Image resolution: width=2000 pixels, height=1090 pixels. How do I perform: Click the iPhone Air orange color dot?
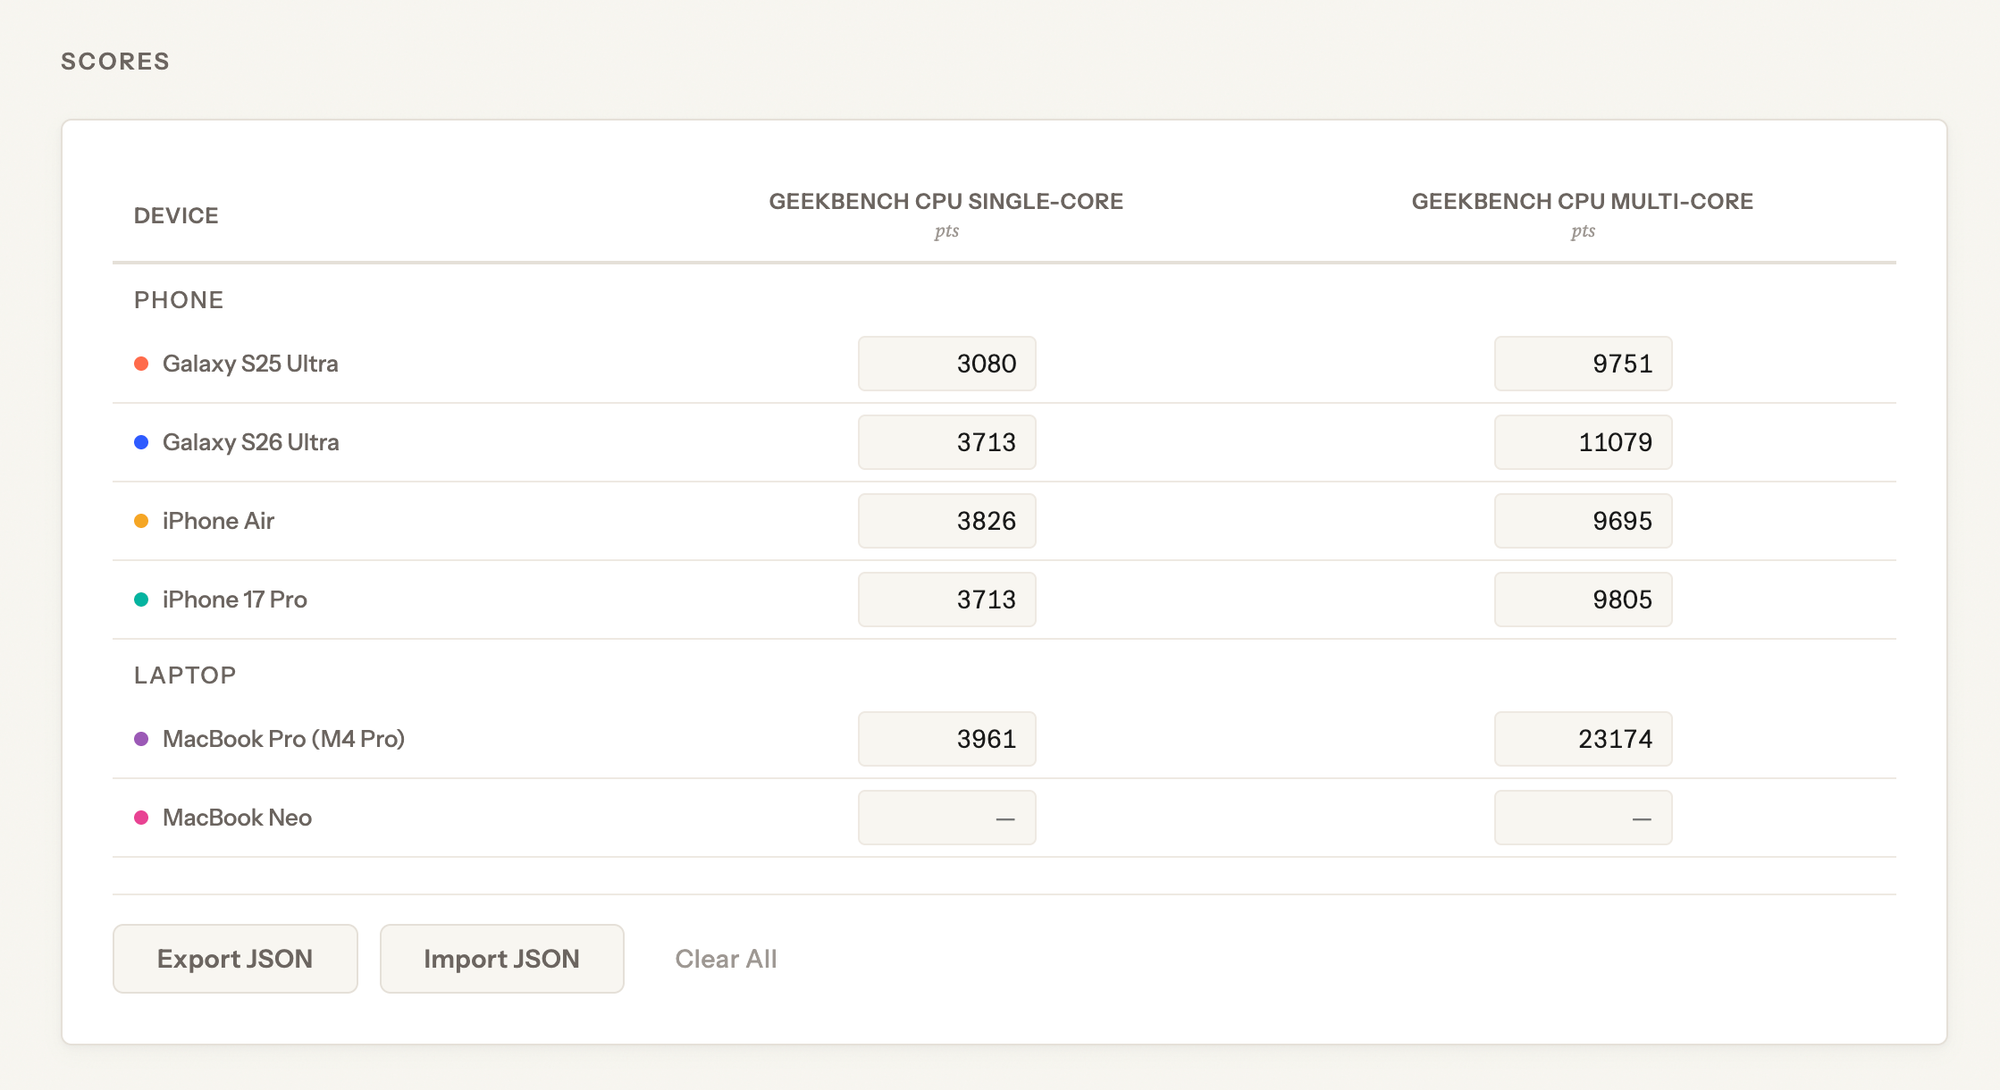[x=141, y=521]
